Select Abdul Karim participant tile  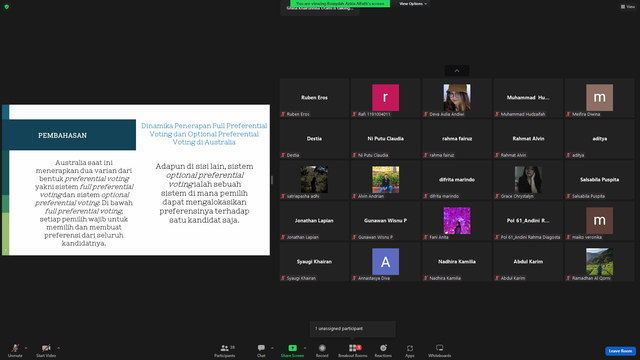click(528, 262)
